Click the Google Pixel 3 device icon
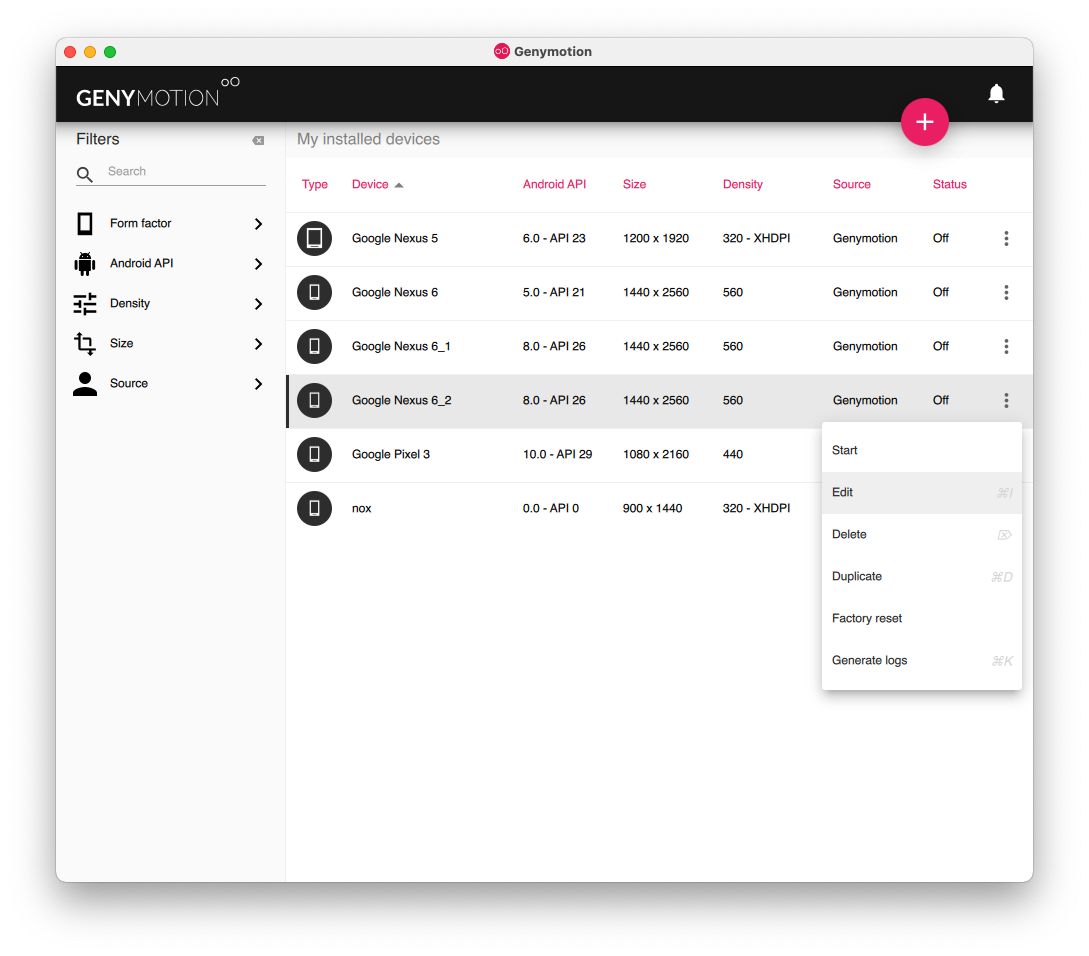The image size is (1089, 956). tap(315, 454)
